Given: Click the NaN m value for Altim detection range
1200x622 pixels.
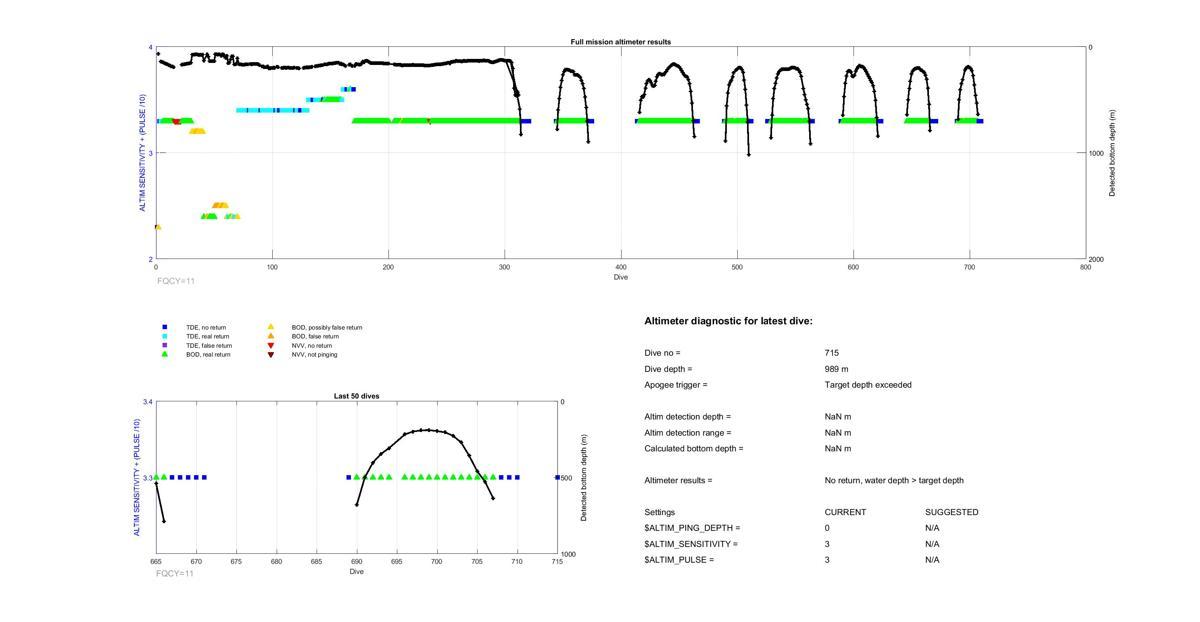Looking at the screenshot, I should tap(838, 433).
